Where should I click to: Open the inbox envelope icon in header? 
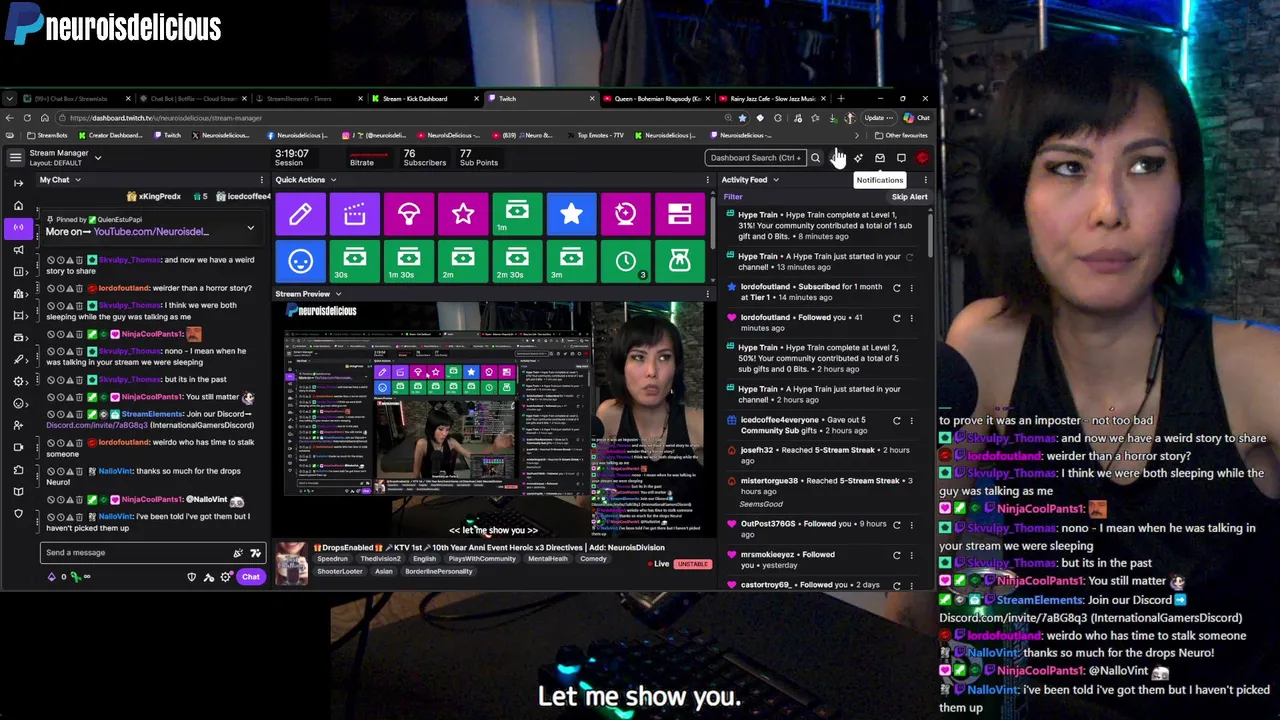pyautogui.click(x=880, y=158)
